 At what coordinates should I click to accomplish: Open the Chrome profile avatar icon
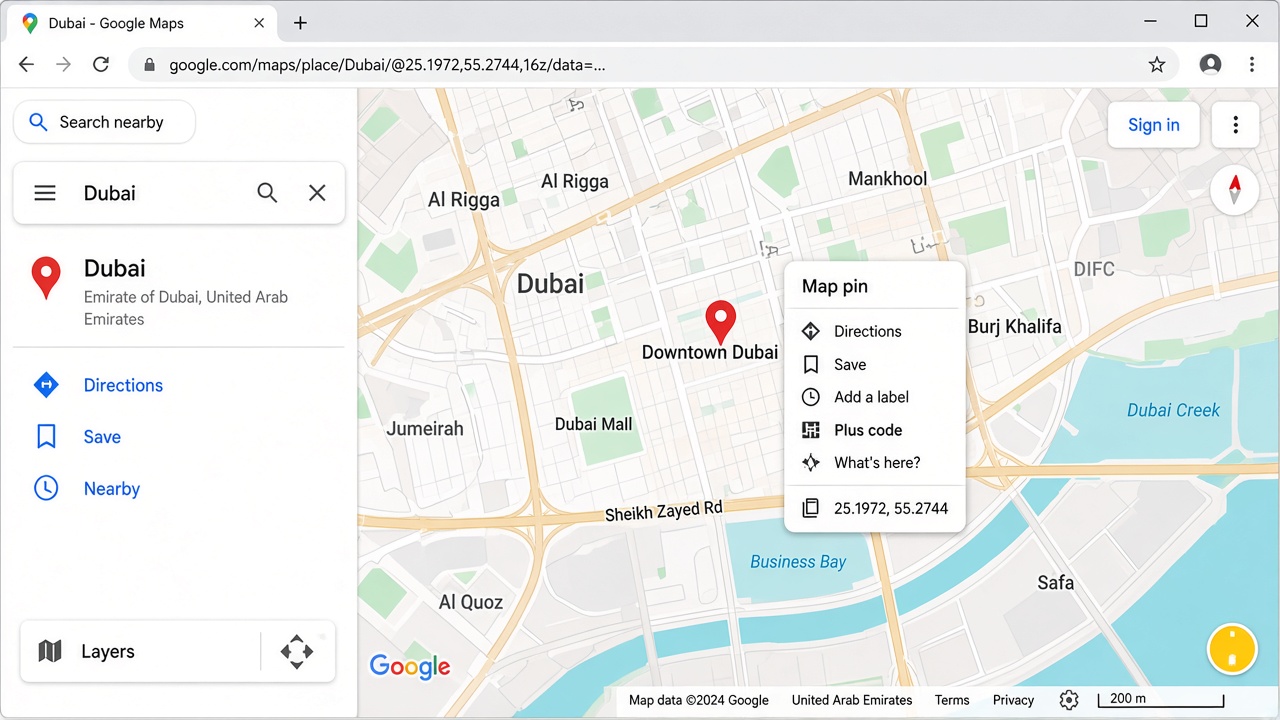click(x=1211, y=65)
